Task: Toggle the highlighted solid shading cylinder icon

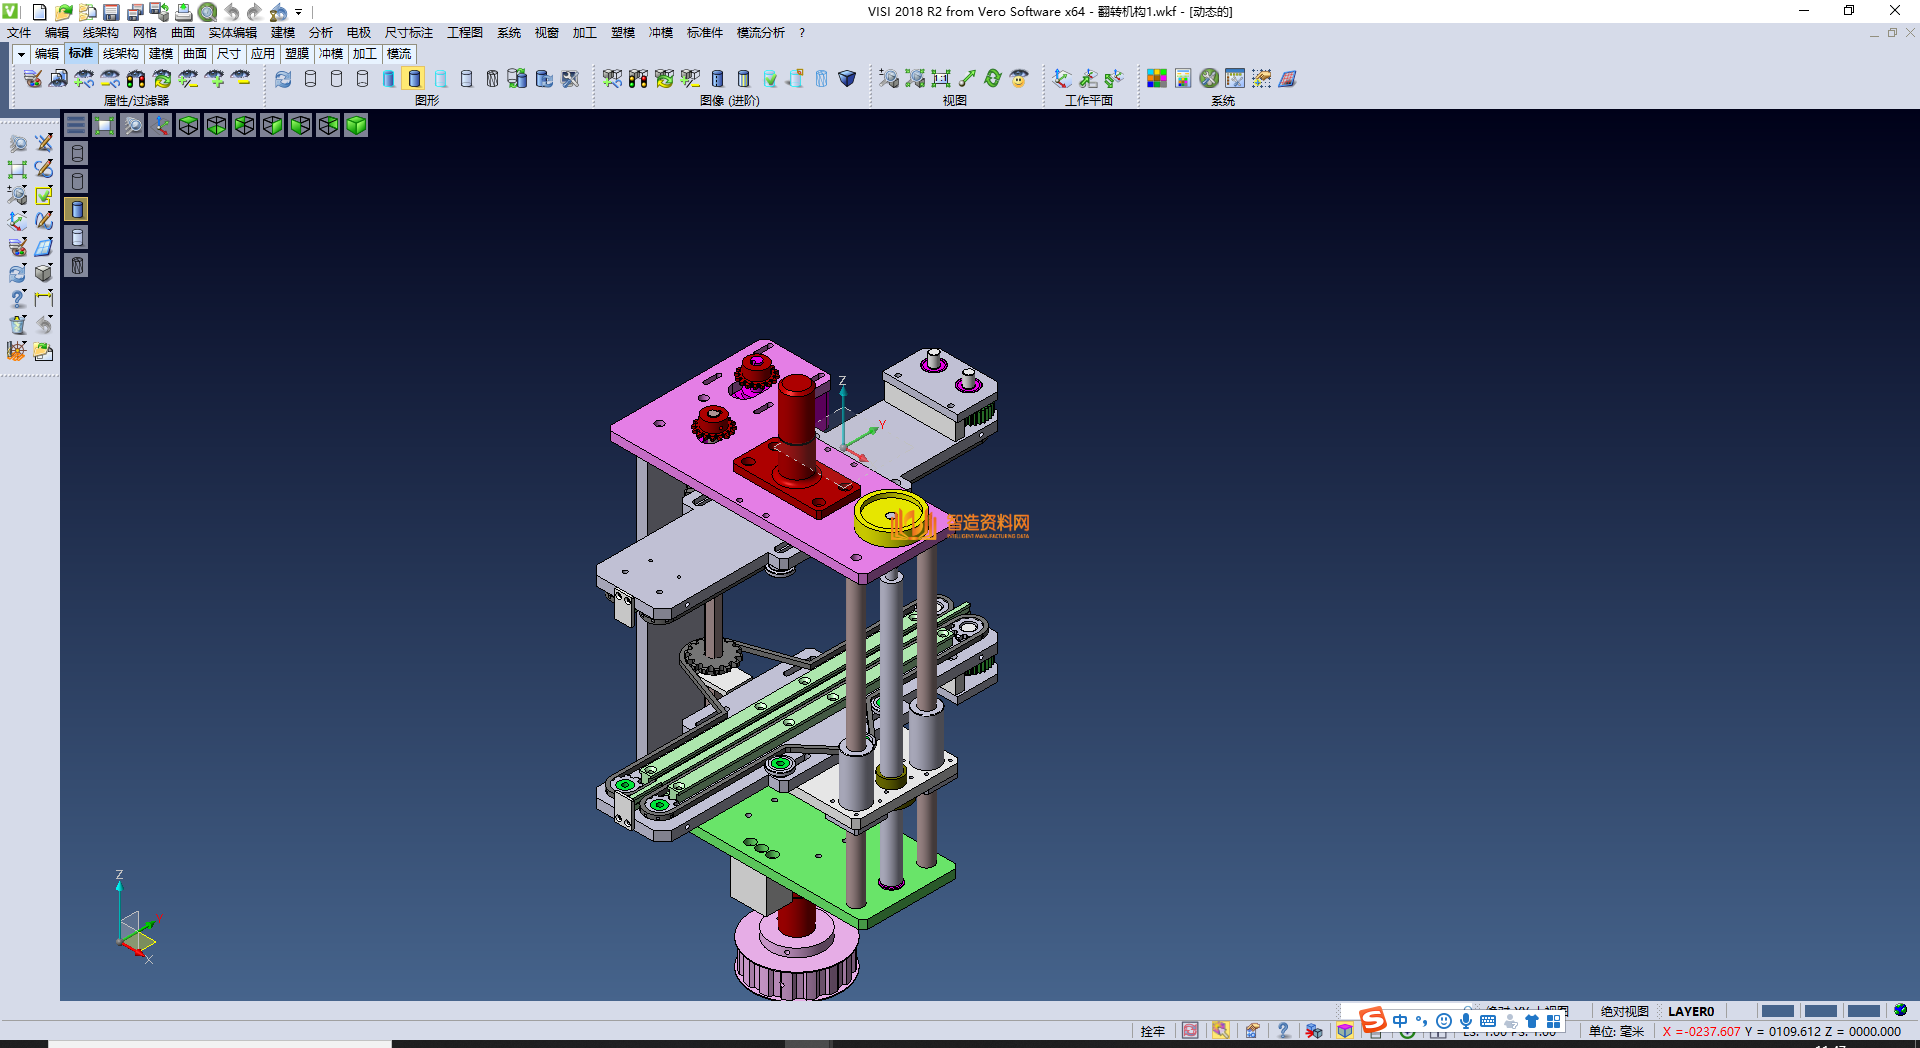Action: coord(76,209)
